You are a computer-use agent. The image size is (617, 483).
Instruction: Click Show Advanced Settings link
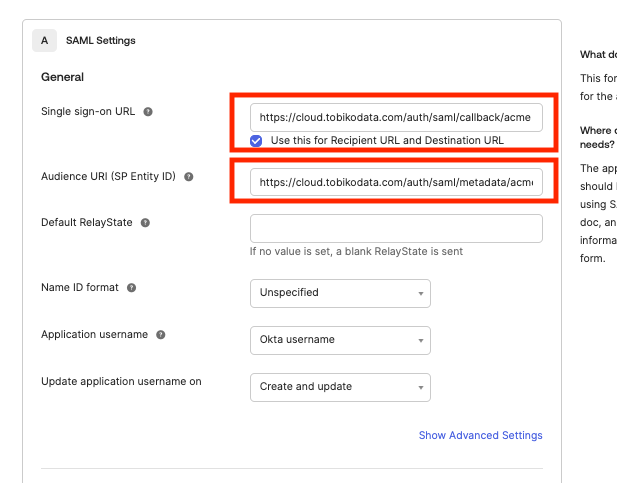[480, 435]
